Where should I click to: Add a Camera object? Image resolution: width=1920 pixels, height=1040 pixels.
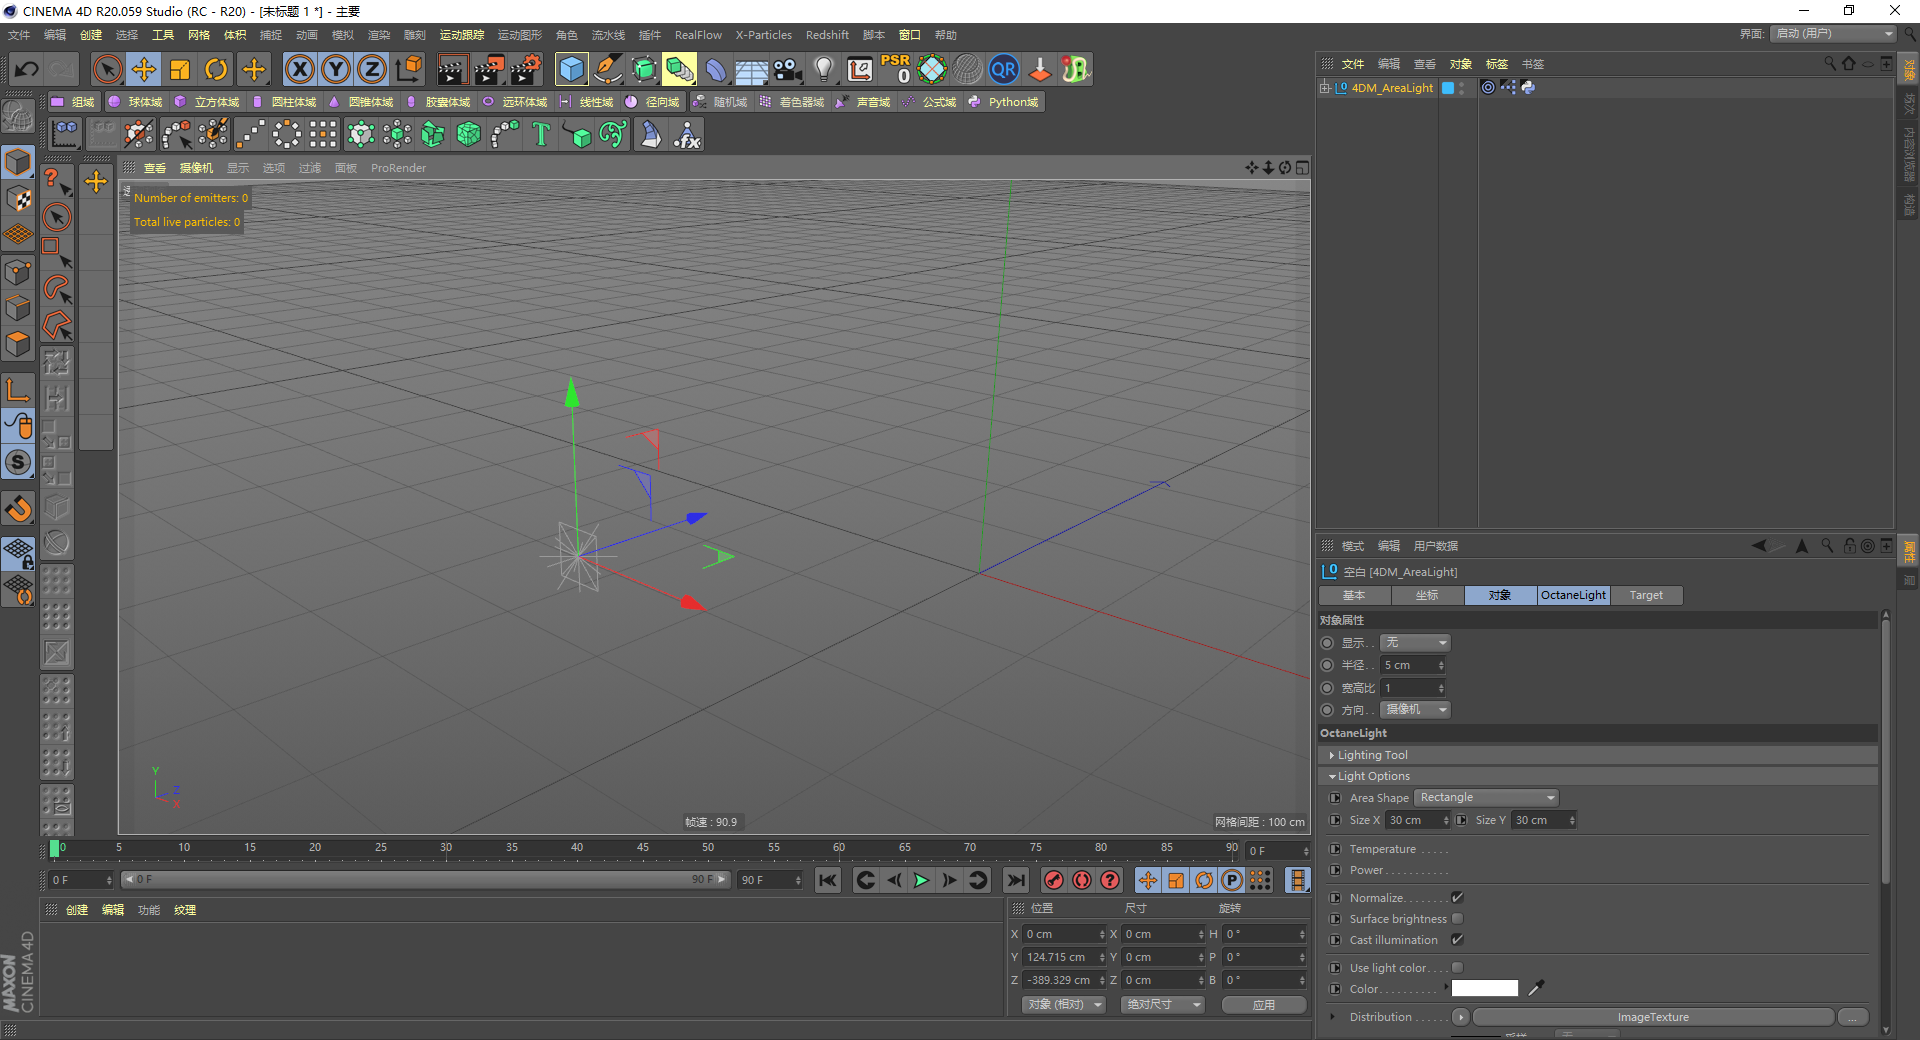click(x=788, y=69)
